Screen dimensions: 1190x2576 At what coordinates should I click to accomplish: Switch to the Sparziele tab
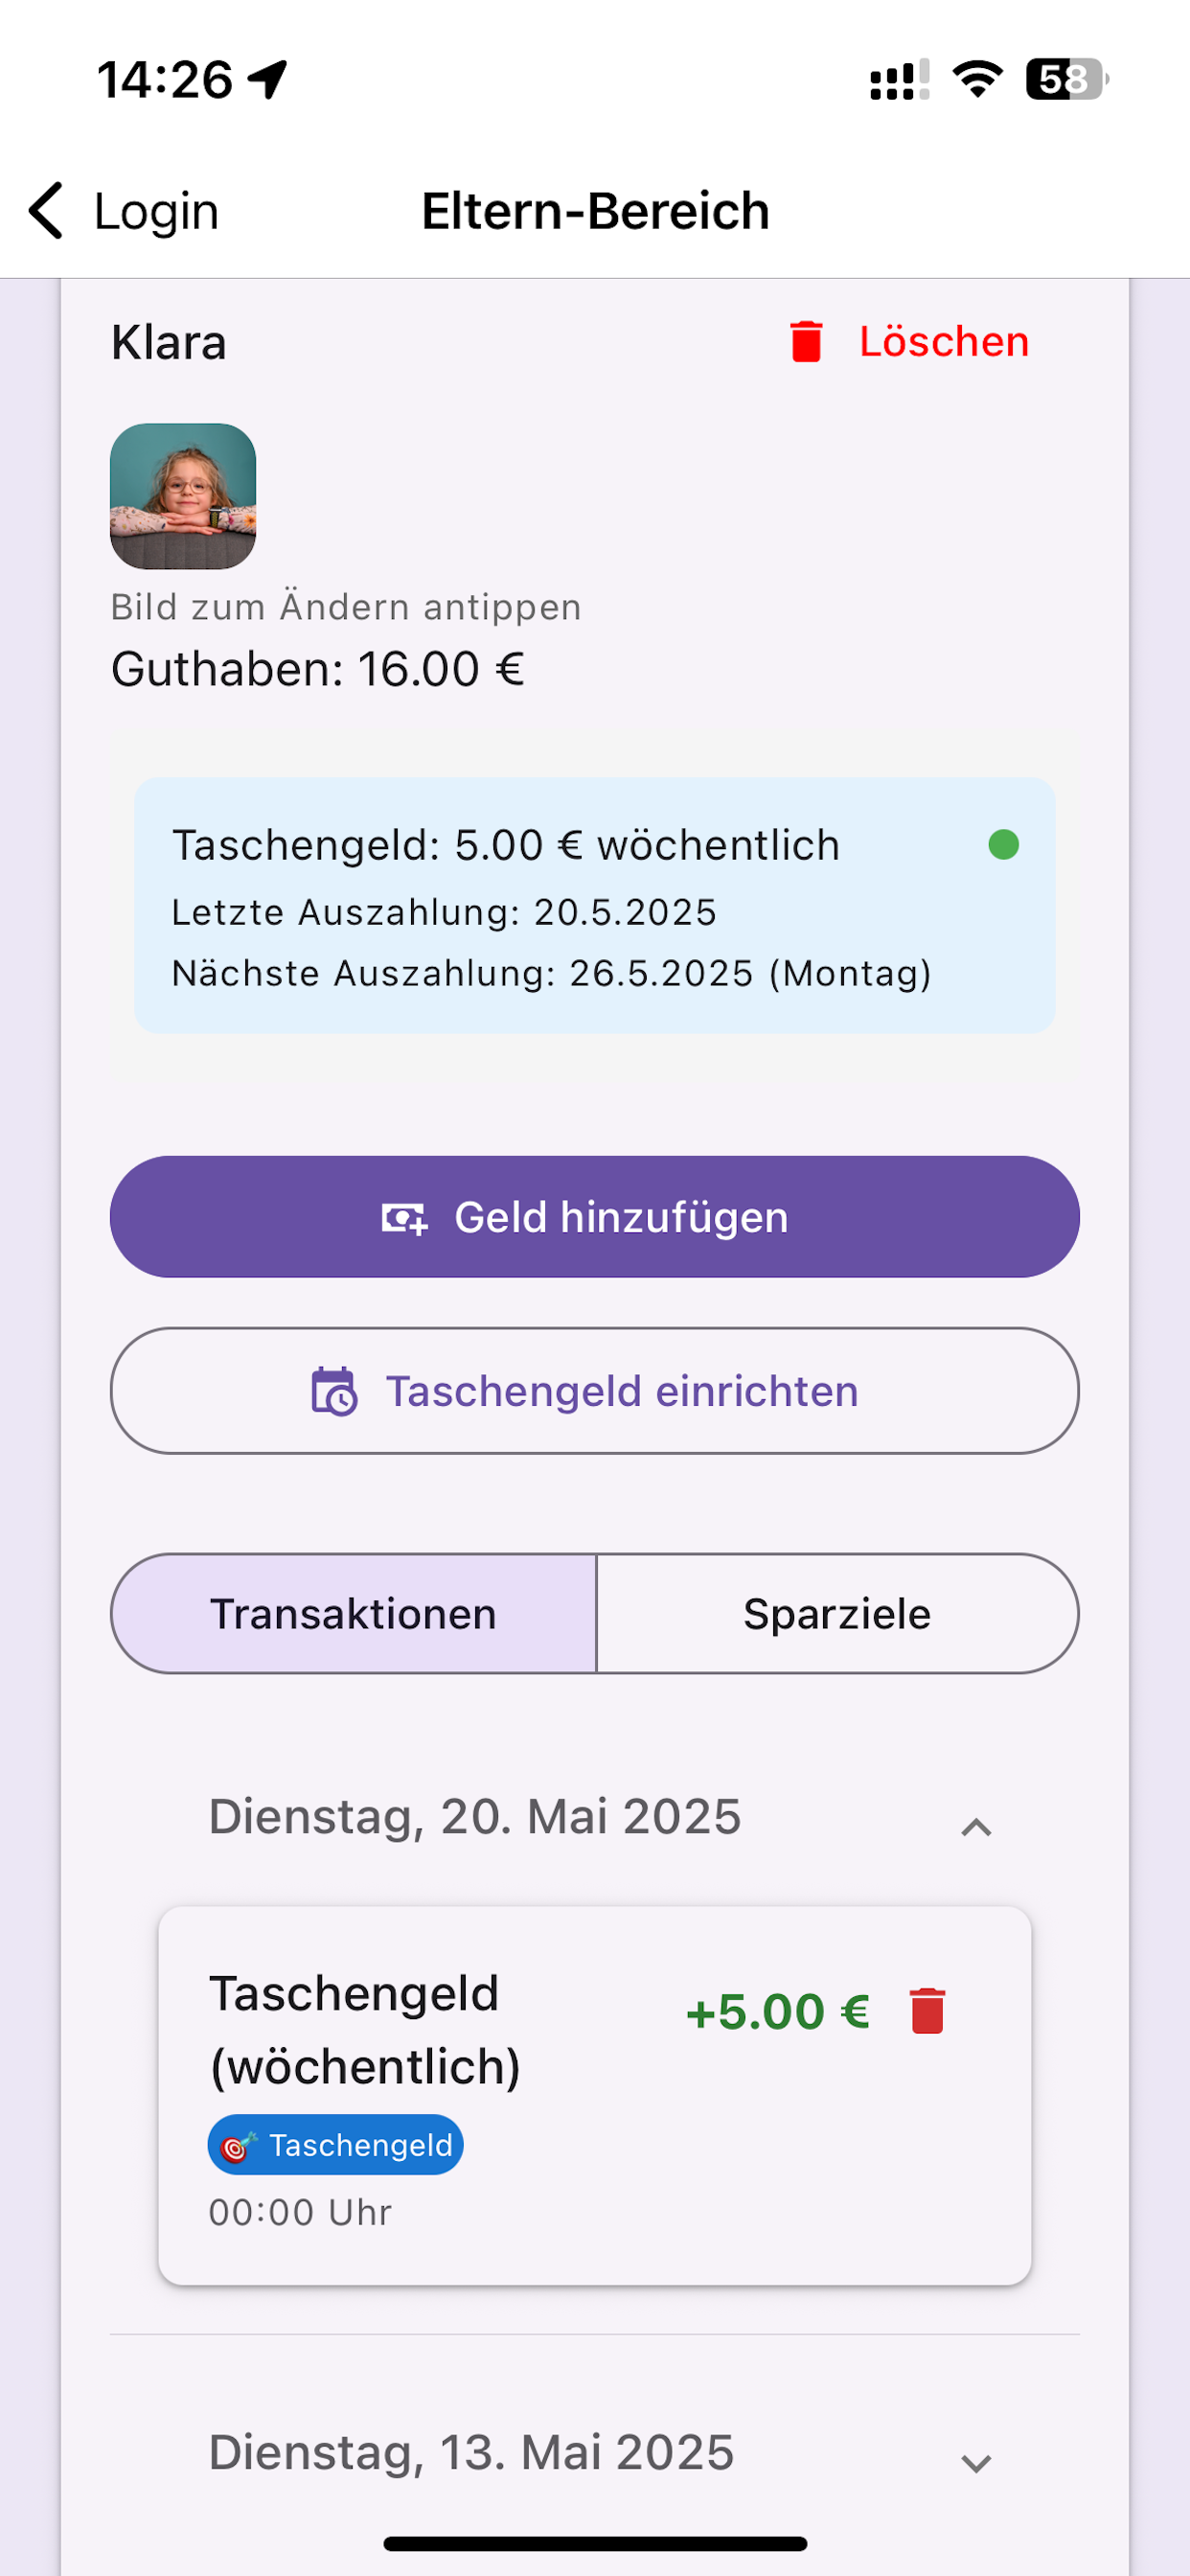click(x=837, y=1613)
